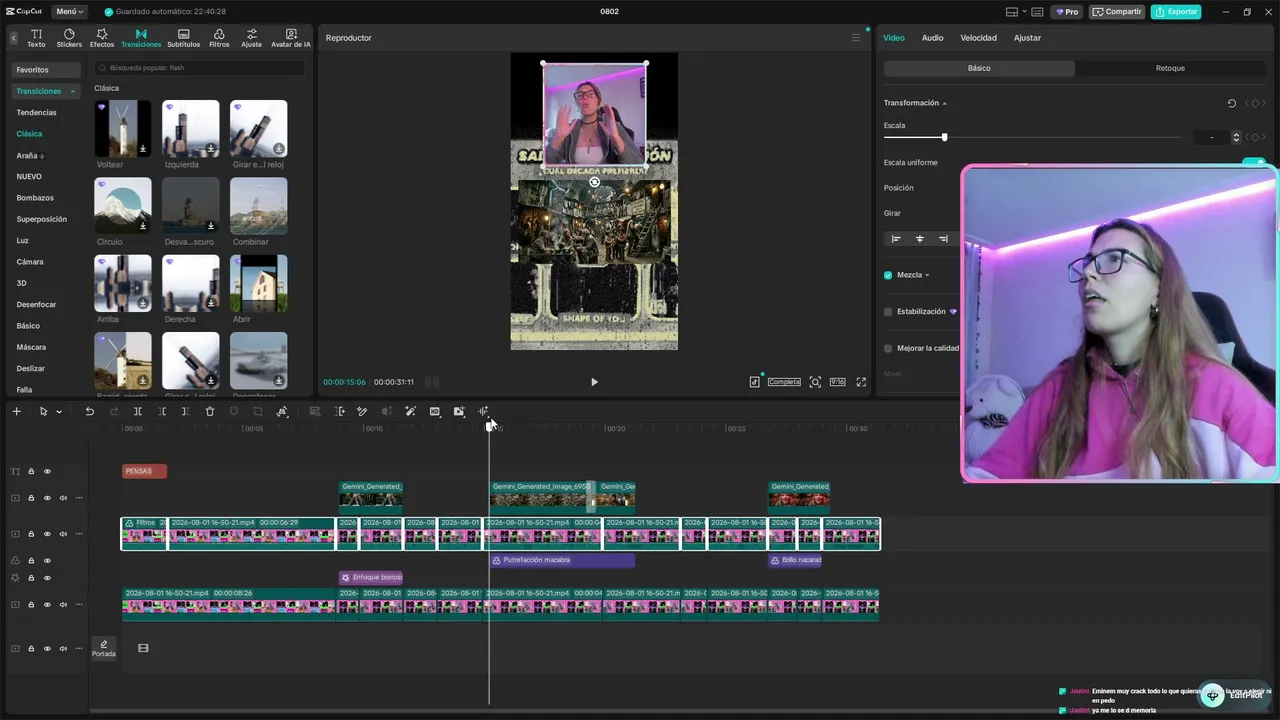The image size is (1280, 720).
Task: Toggle the Escala uniforme switch
Action: 1253,162
